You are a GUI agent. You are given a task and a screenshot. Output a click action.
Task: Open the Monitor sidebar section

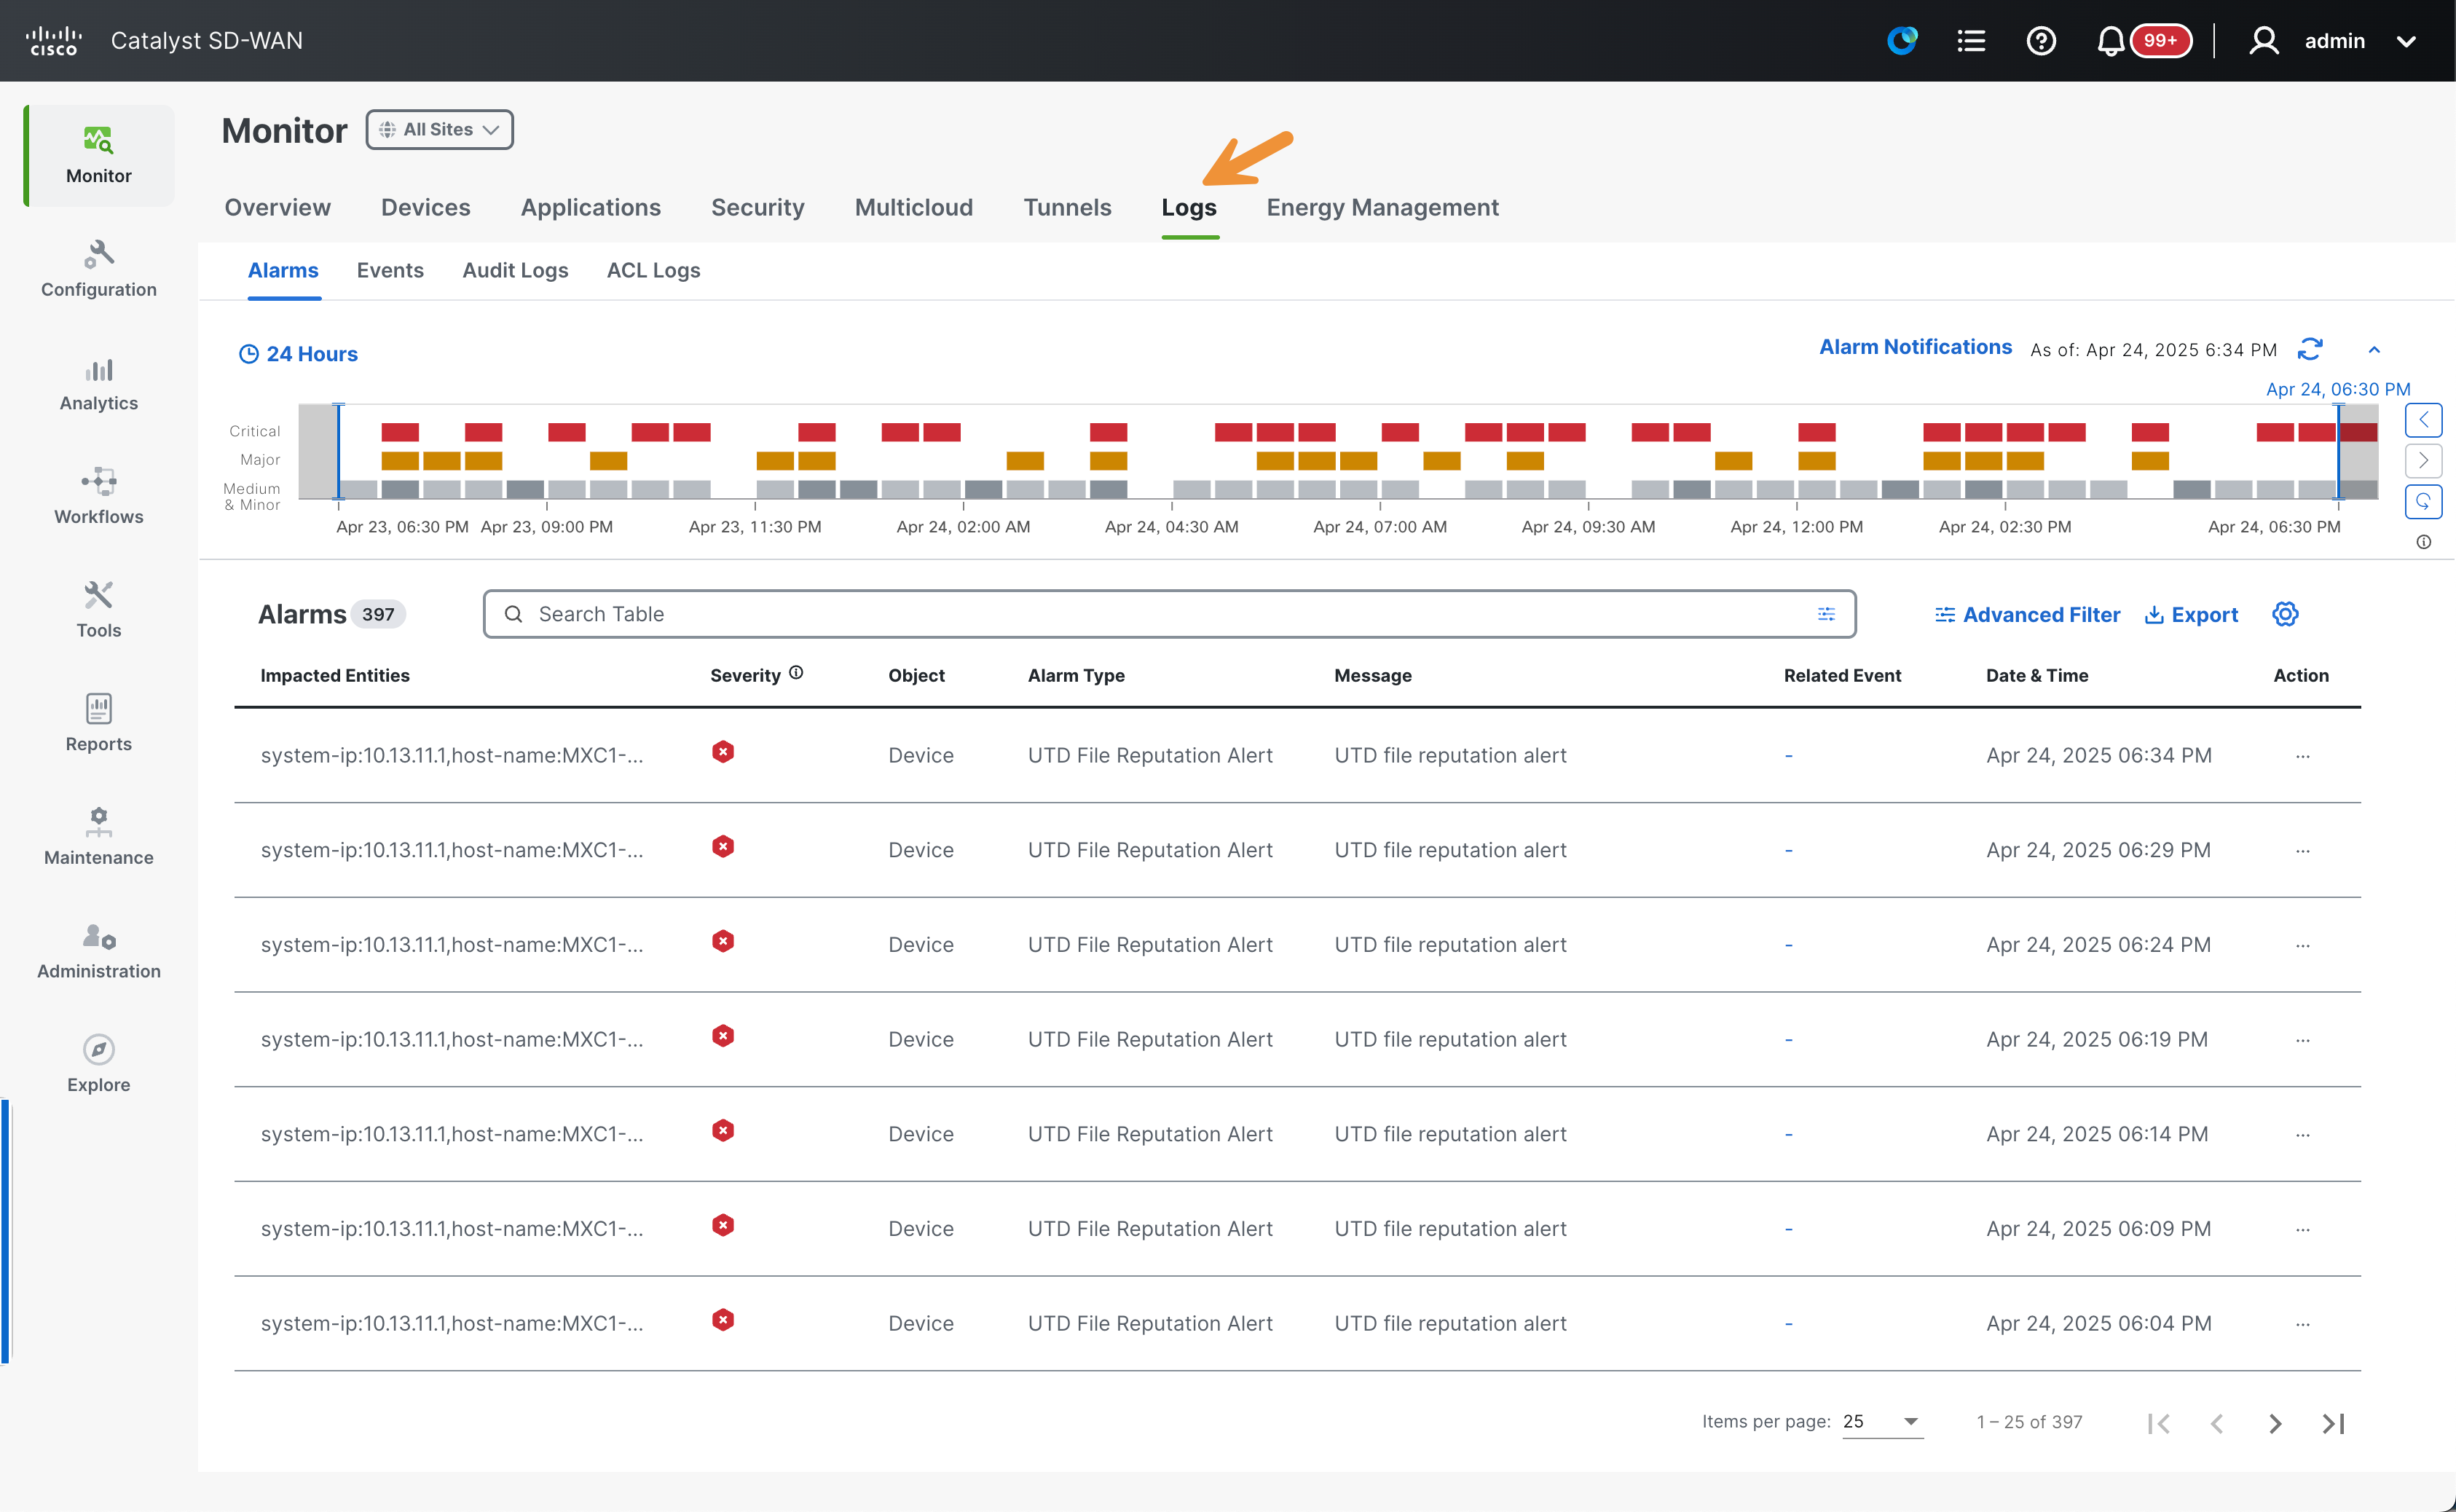tap(98, 155)
